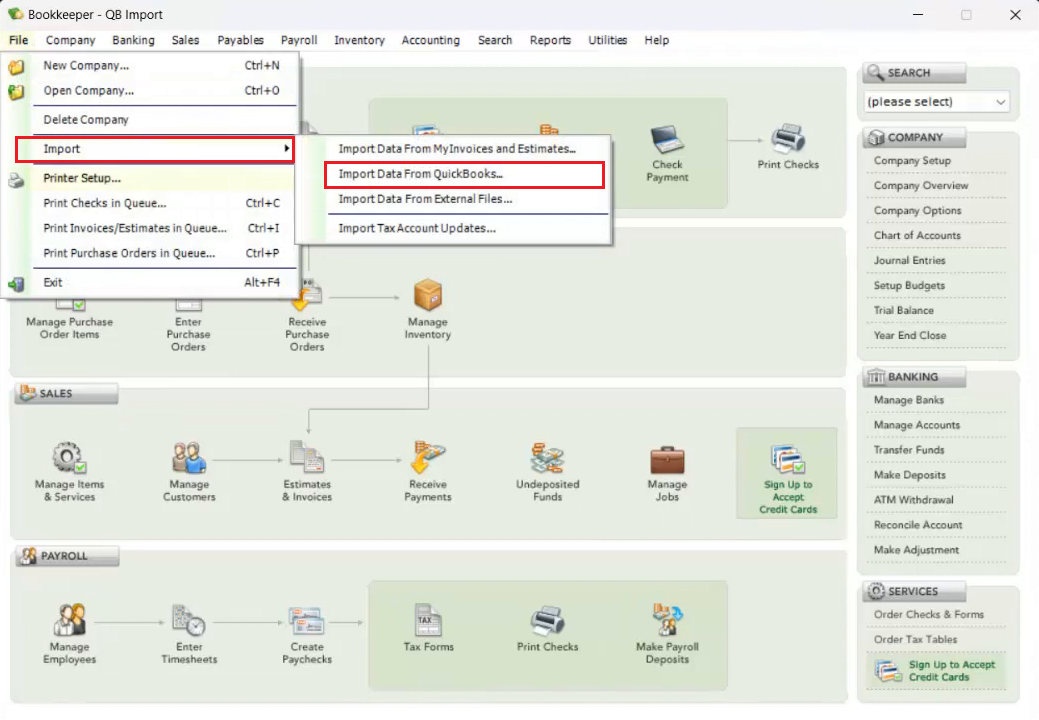This screenshot has height=720, width=1039.
Task: Open the Help menu
Action: click(657, 40)
